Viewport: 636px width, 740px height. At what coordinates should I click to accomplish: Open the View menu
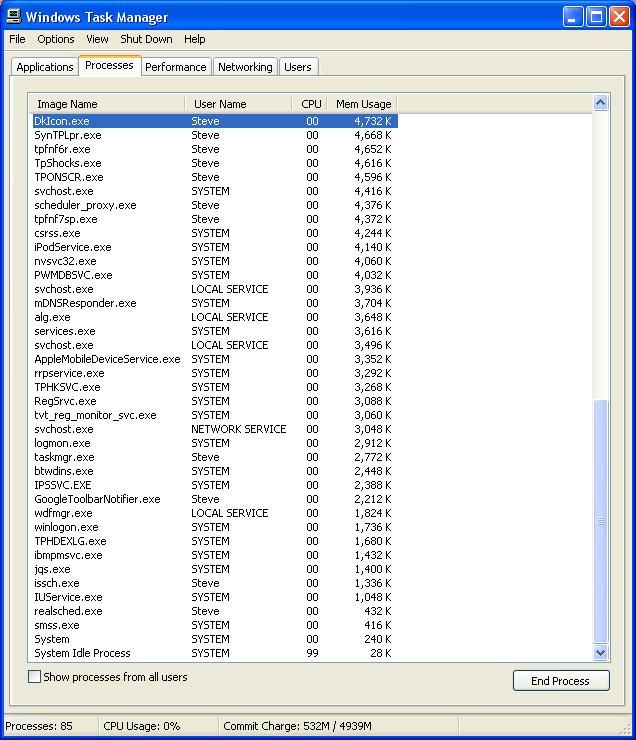point(97,39)
